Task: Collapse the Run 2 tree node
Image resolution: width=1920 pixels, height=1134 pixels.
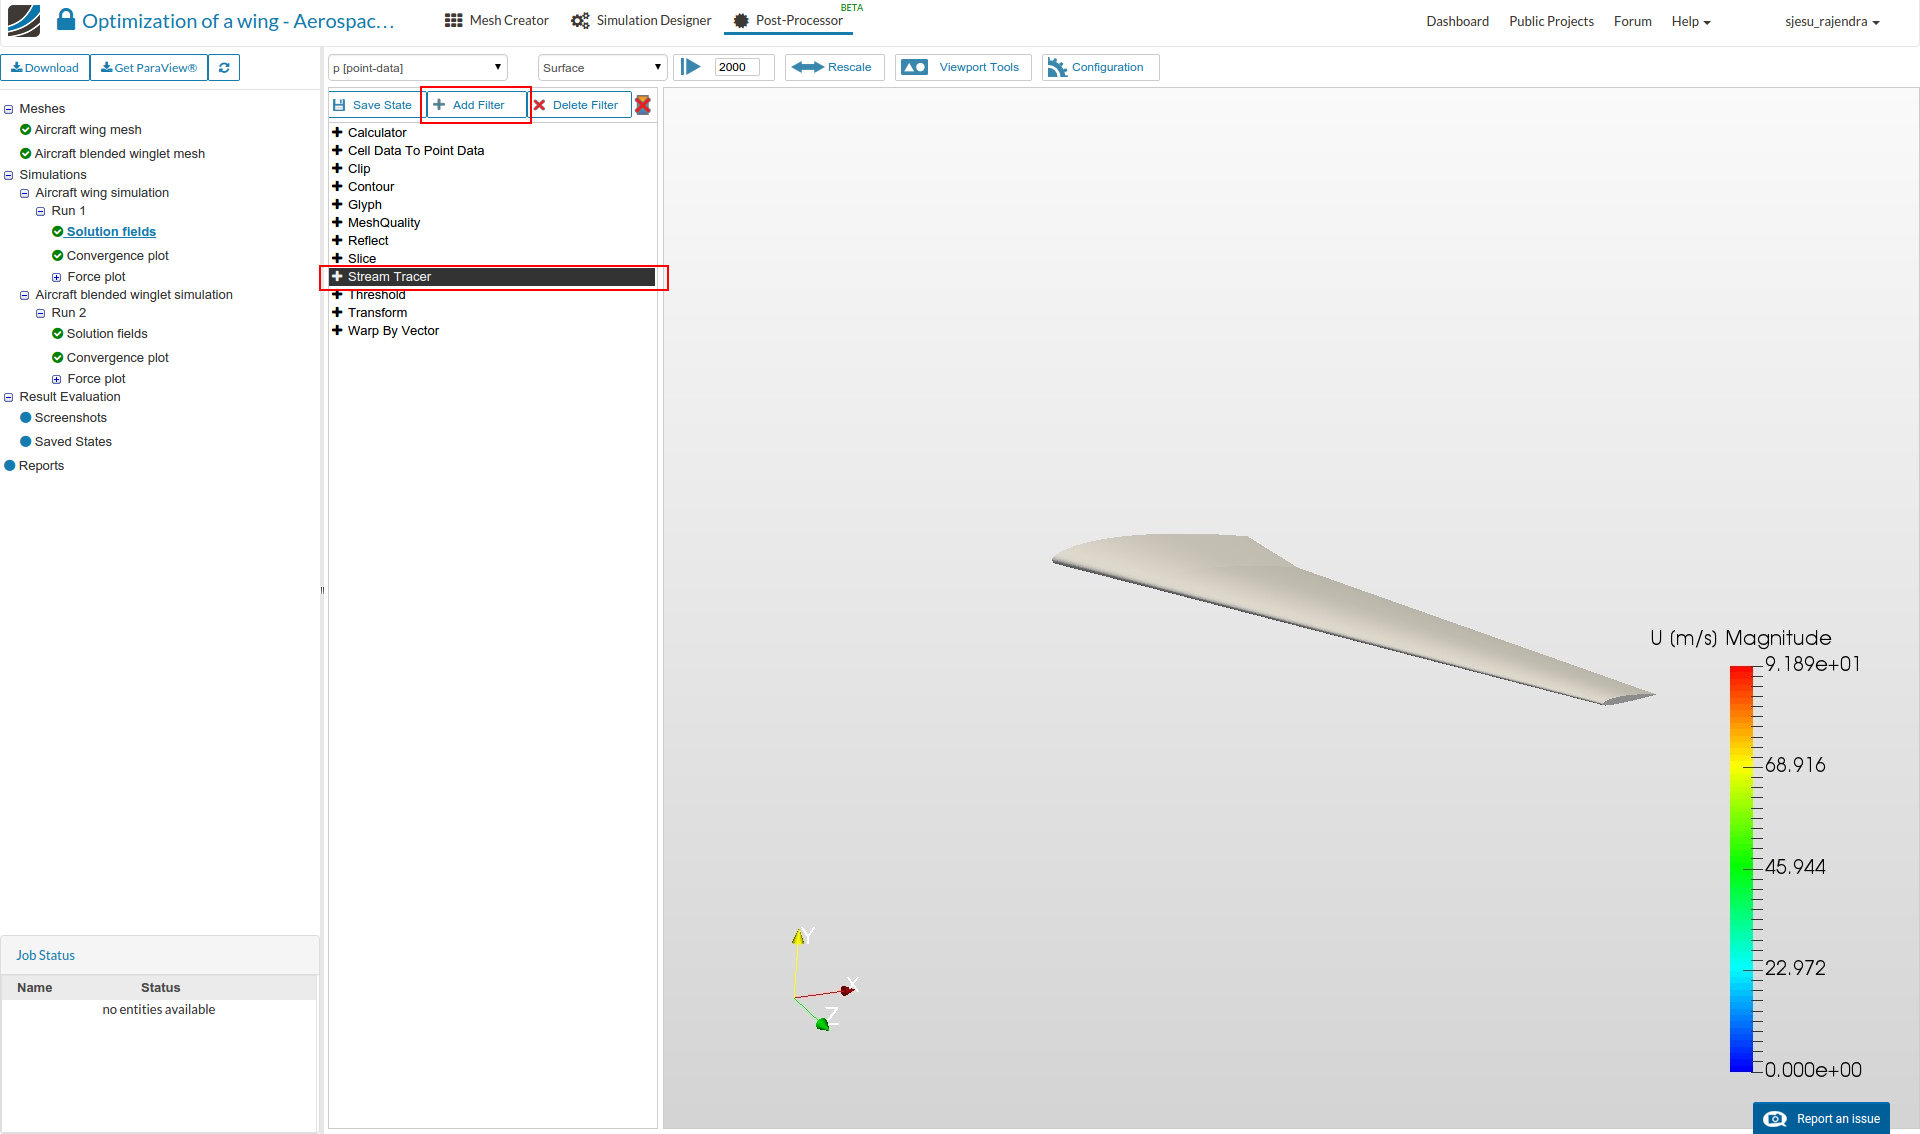Action: [x=41, y=313]
